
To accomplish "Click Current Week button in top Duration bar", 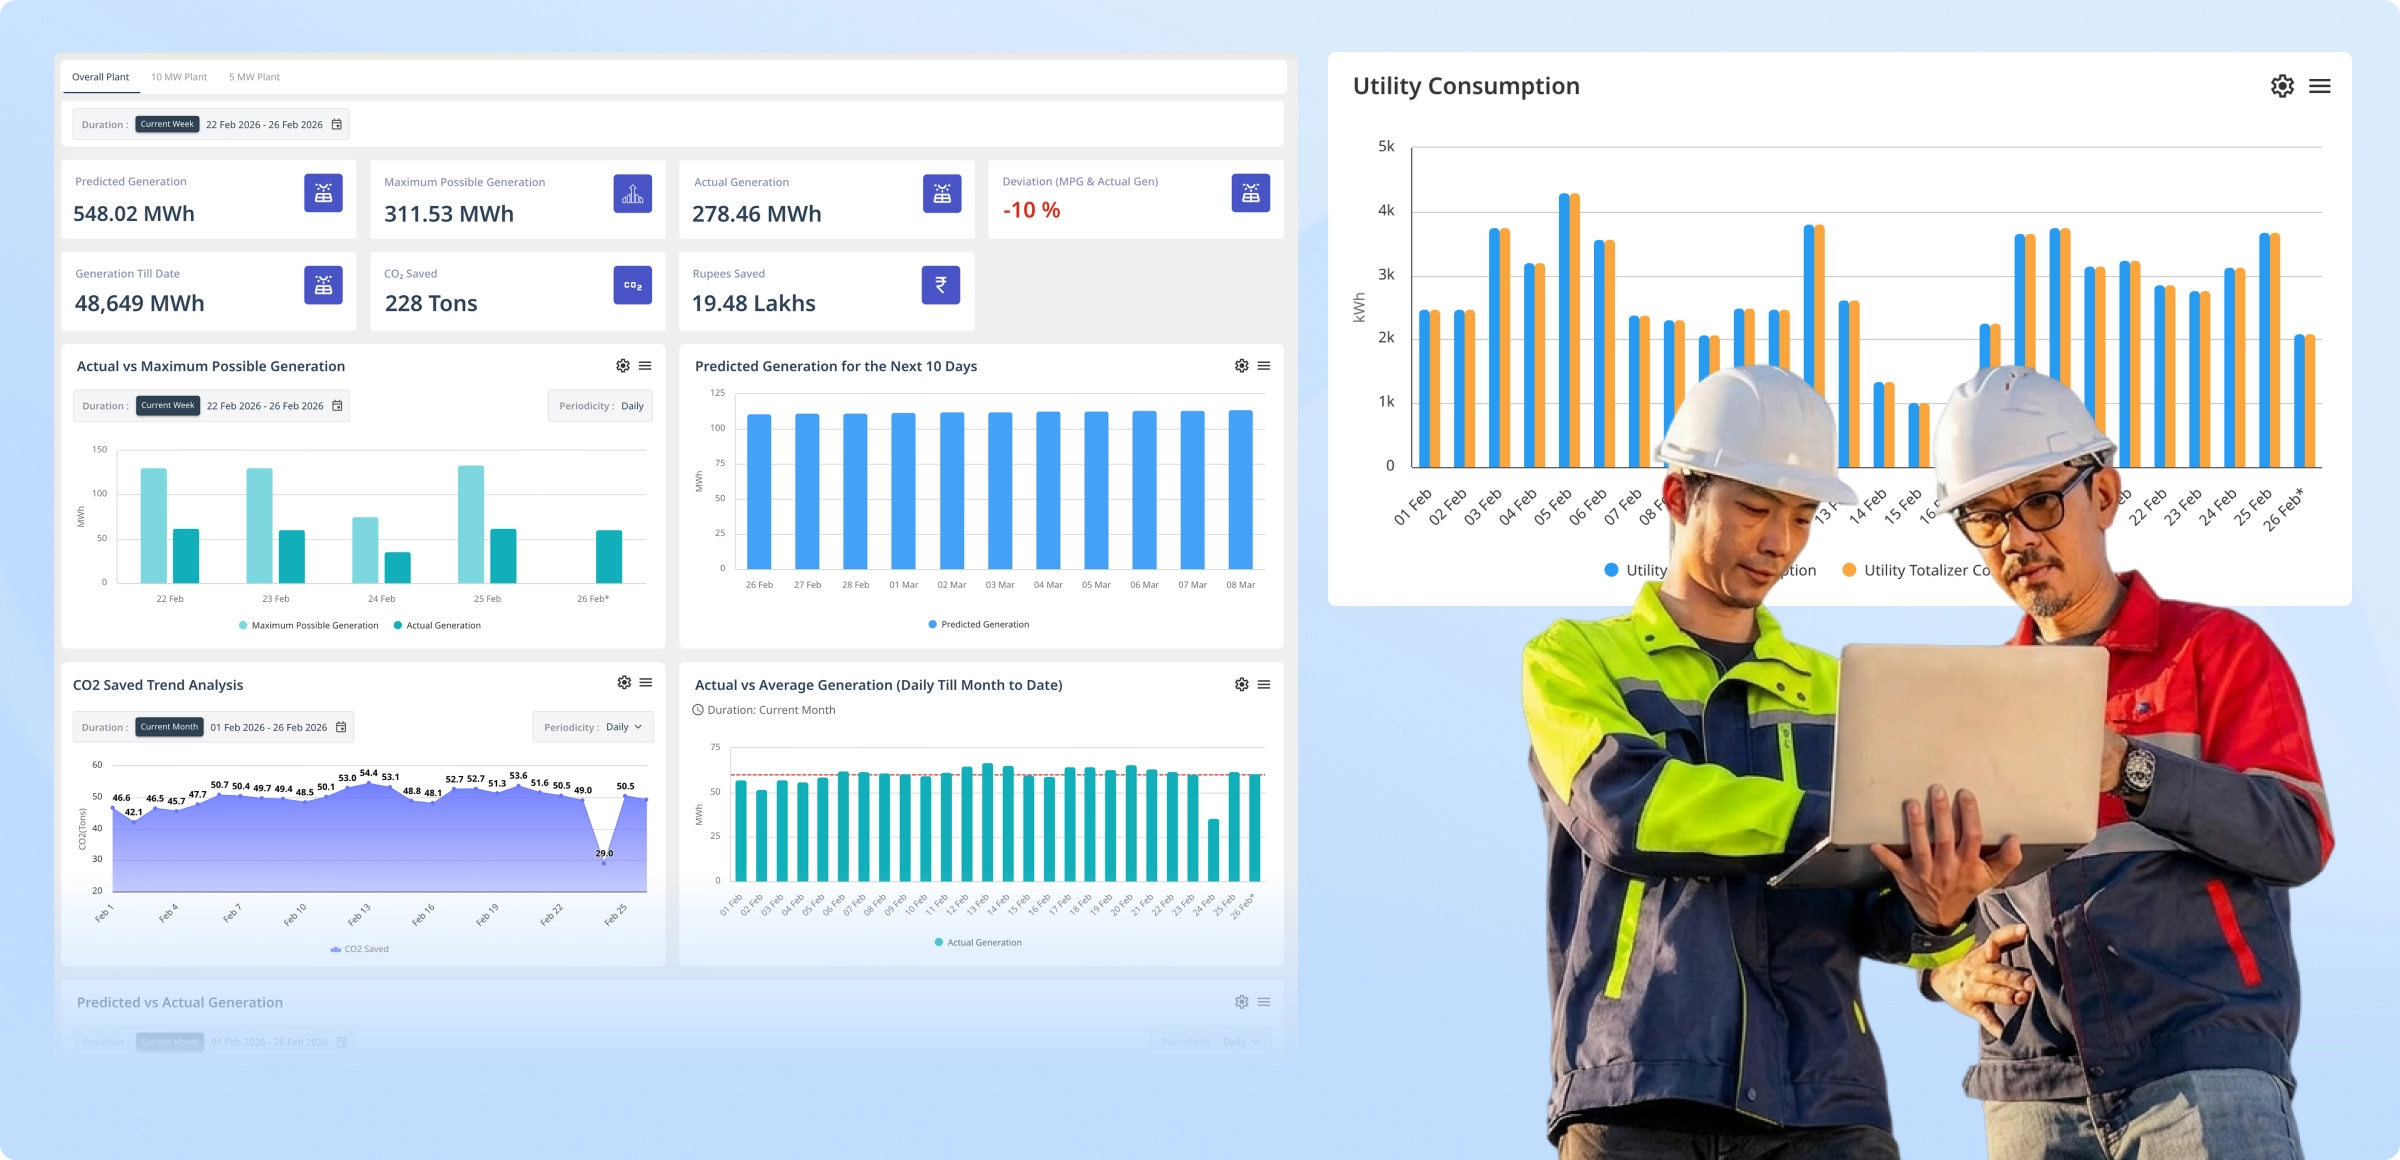I will click(x=167, y=125).
